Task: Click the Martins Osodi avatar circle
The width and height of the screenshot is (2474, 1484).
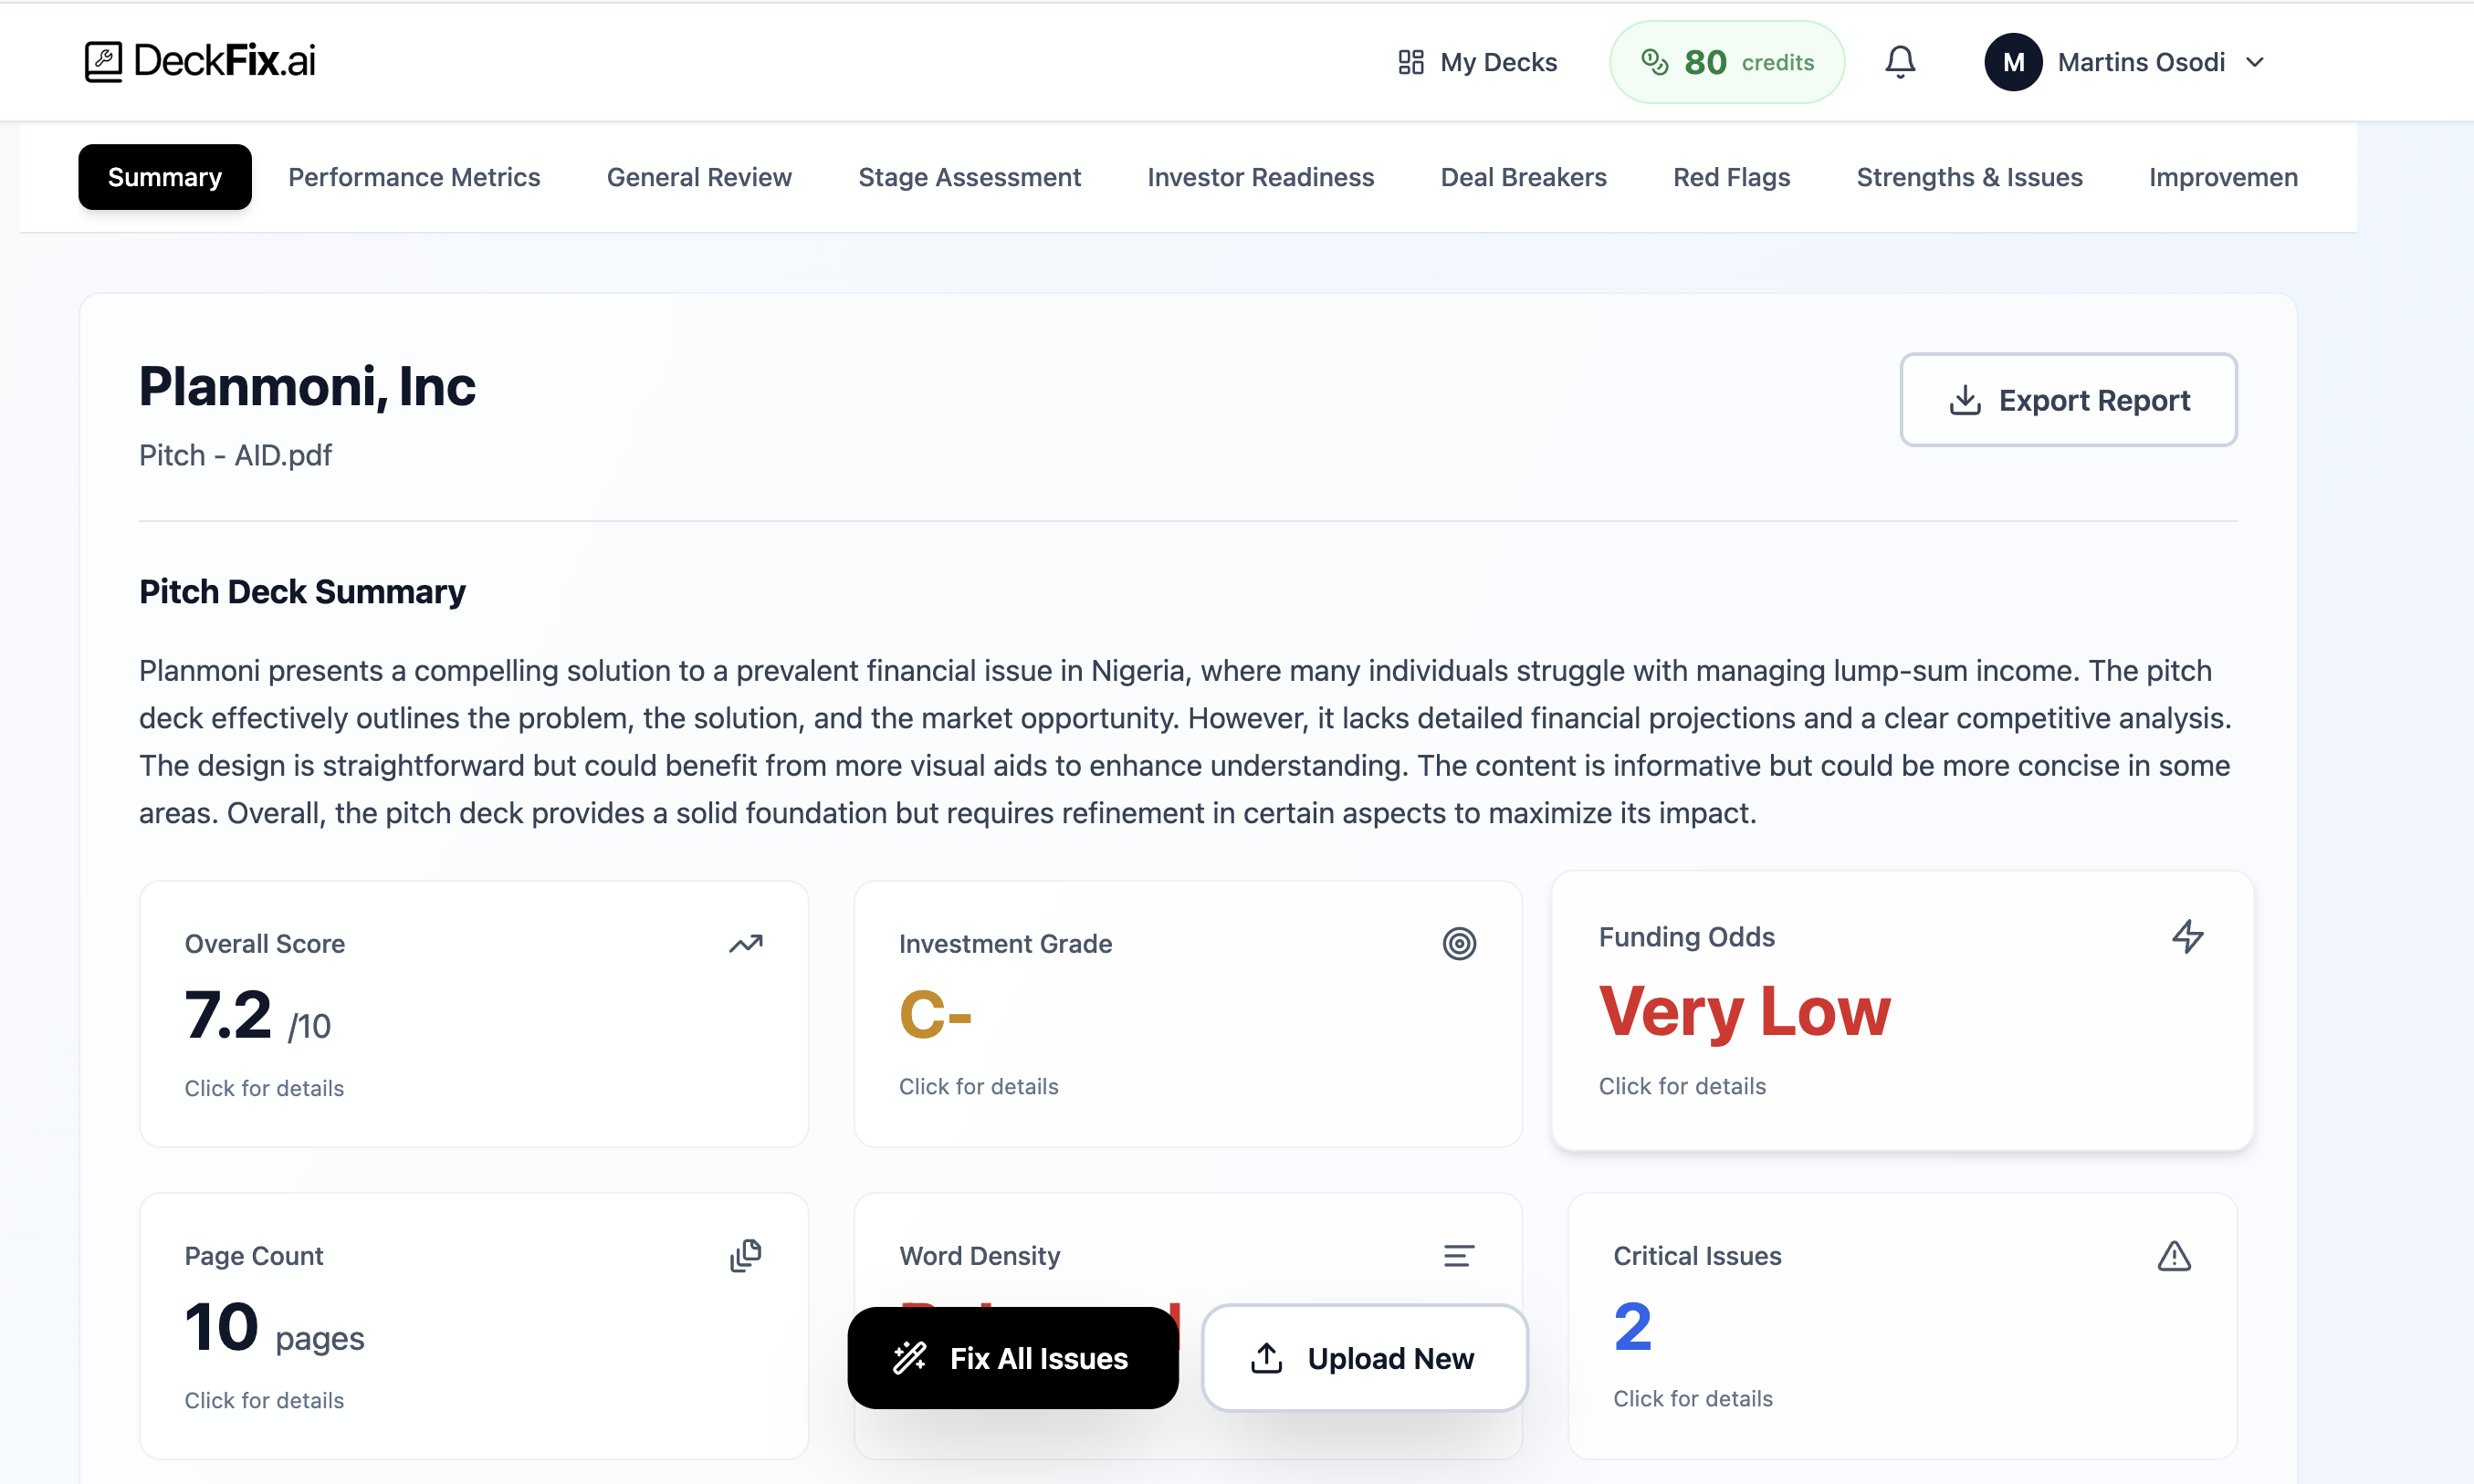Action: pos(2014,61)
